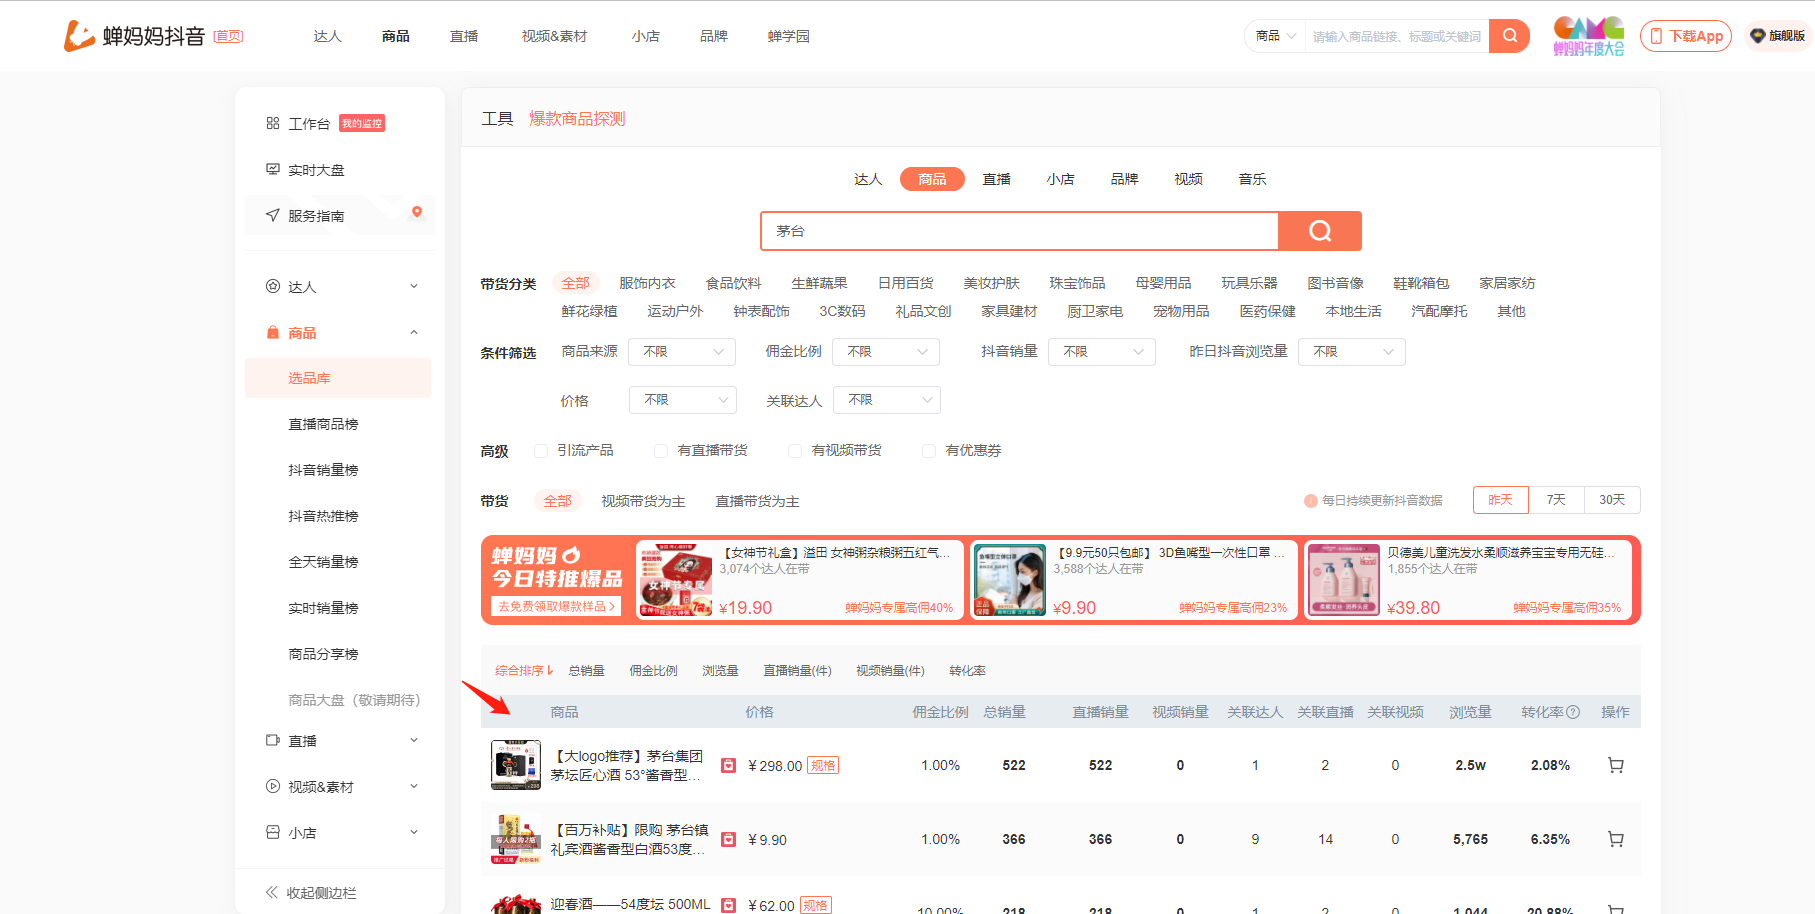Open the 佣金比例 dropdown

click(886, 352)
